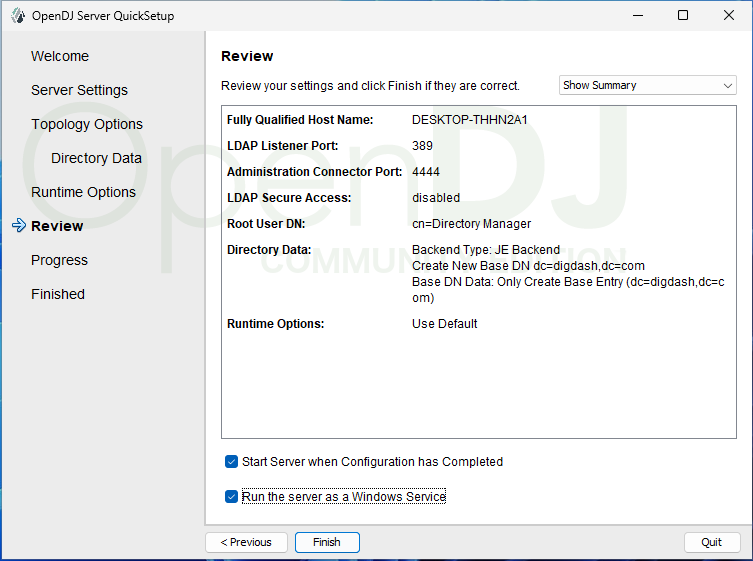Maximize the QuickSetup window
Viewport: 753px width, 561px height.
(x=682, y=15)
